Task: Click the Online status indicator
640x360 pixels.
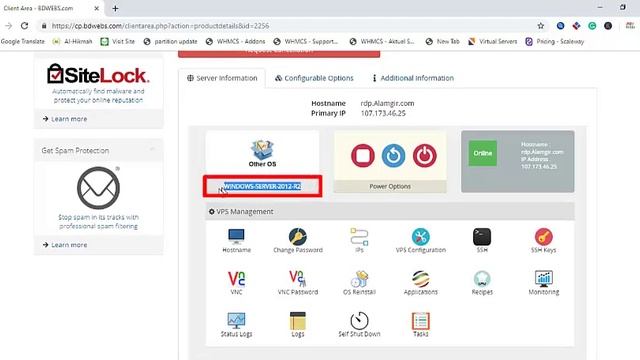Action: pos(482,153)
